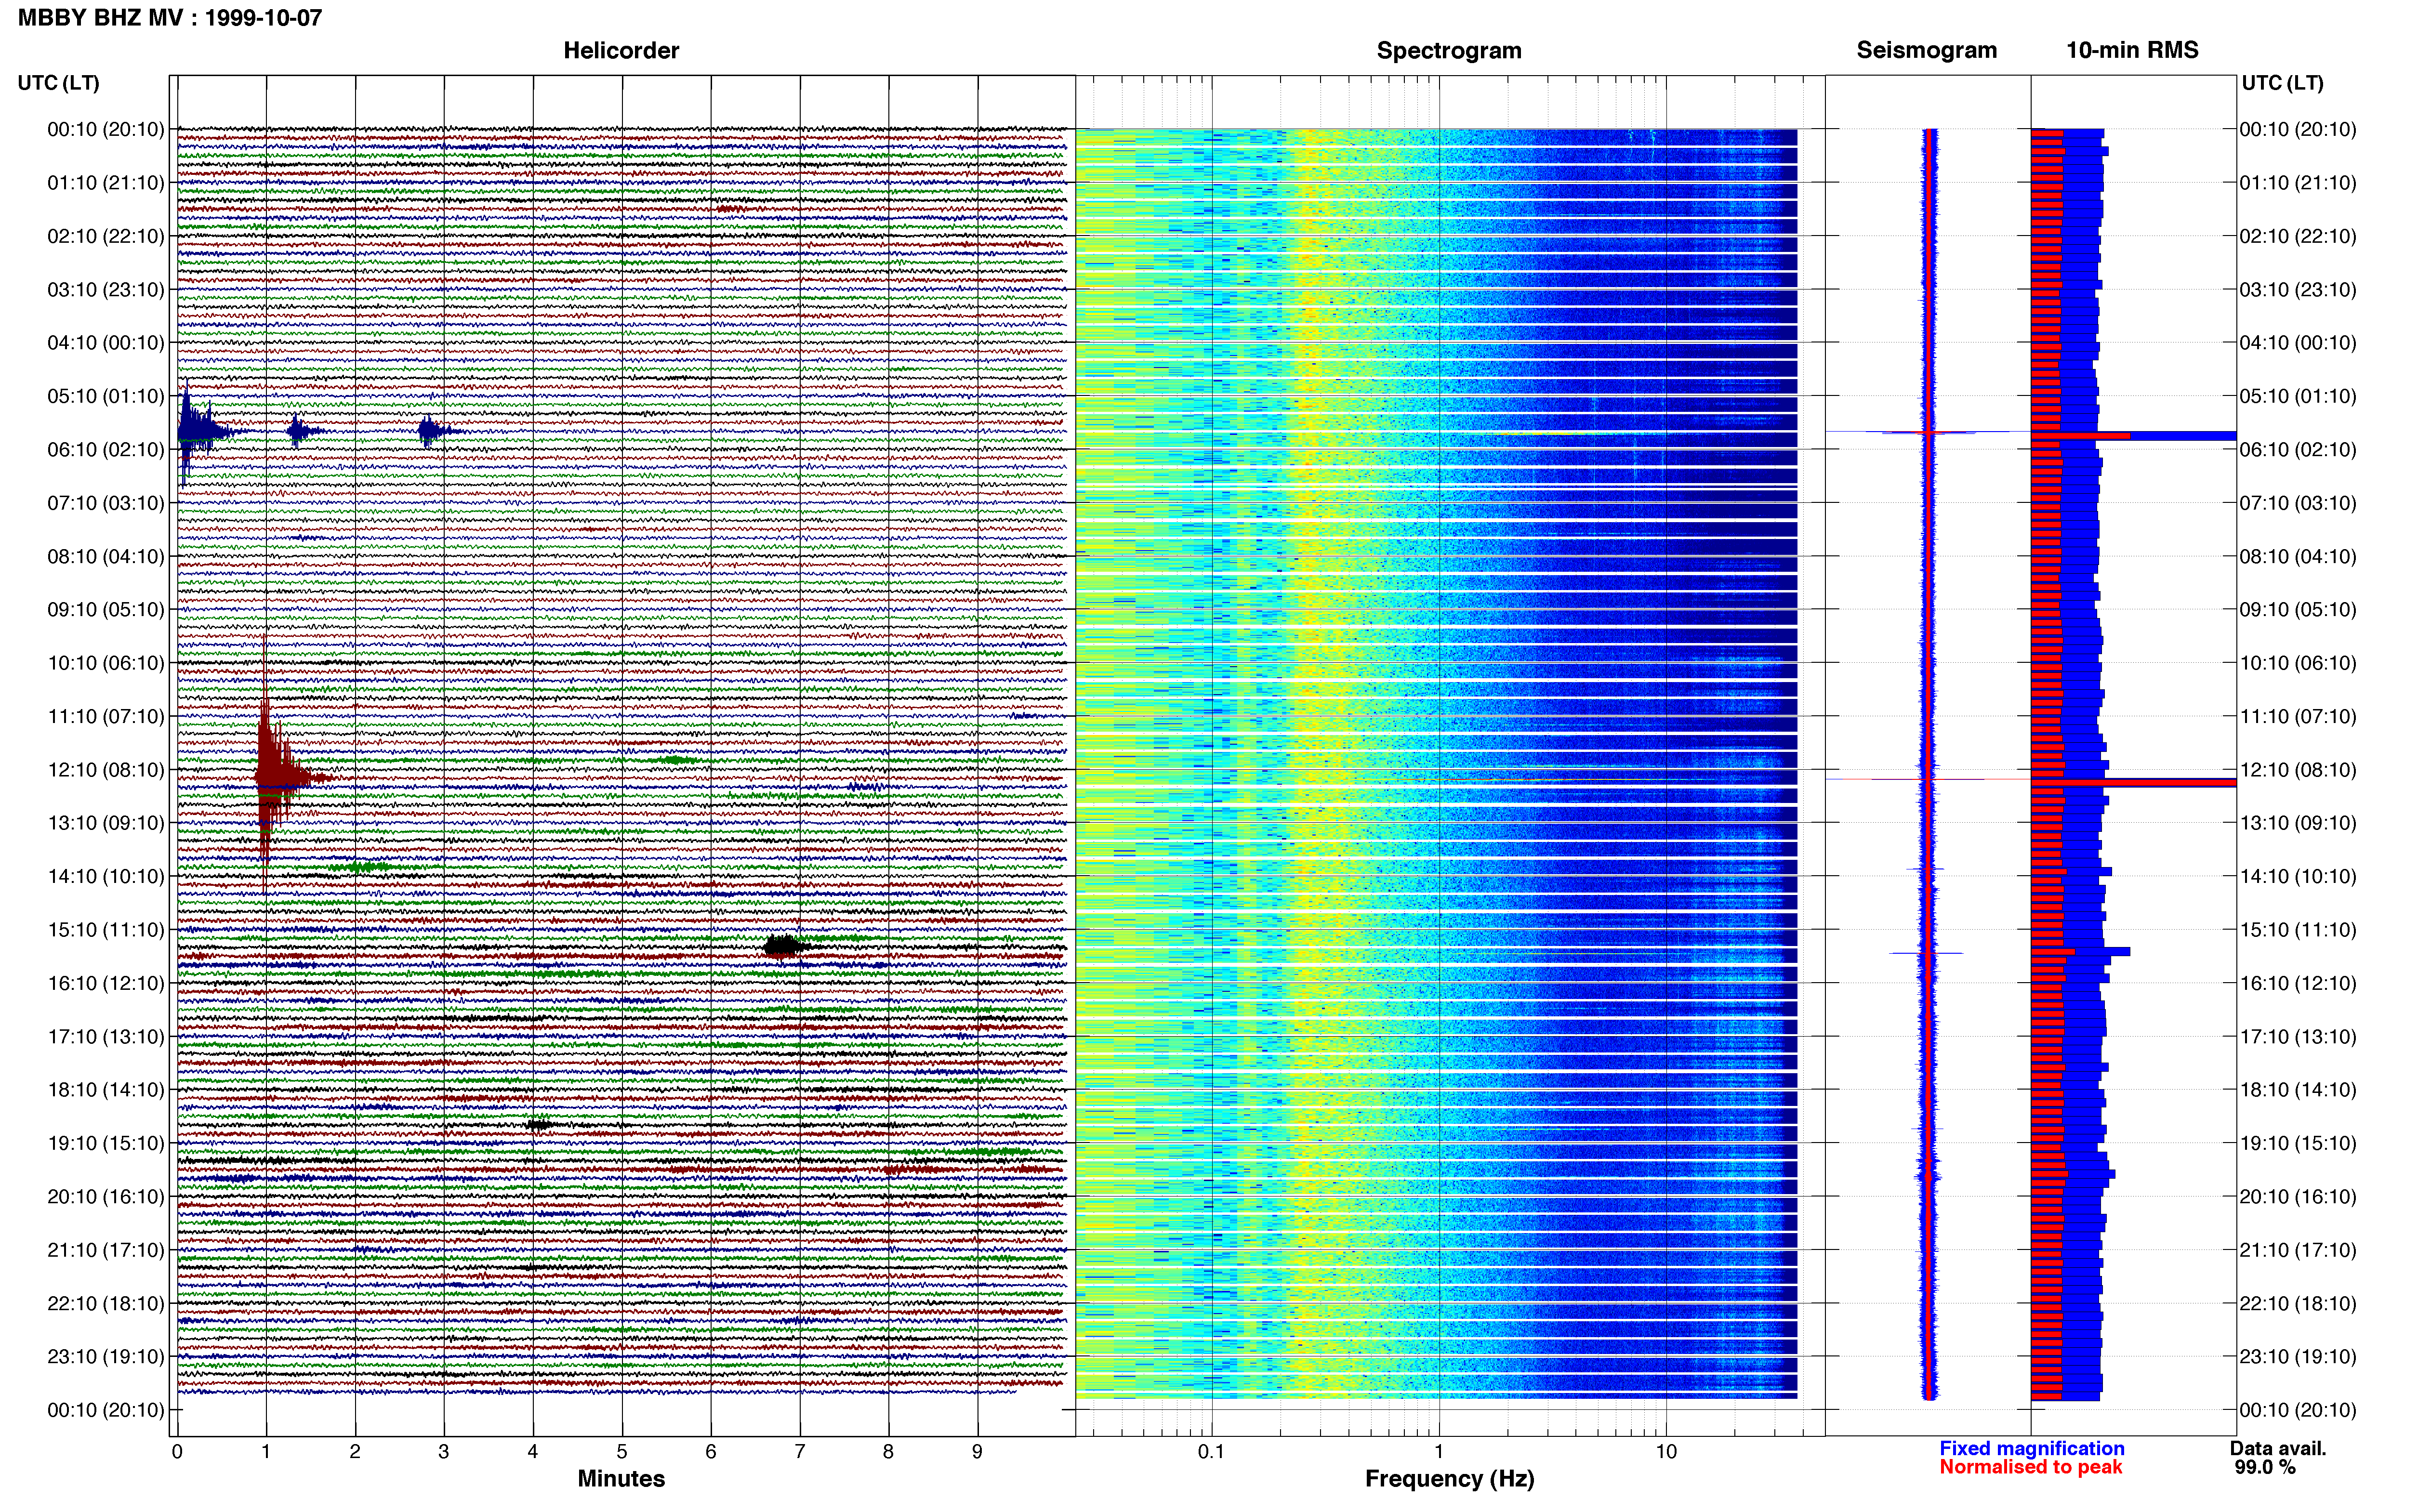Click the left '01:10 (21:10)' time label

106,182
